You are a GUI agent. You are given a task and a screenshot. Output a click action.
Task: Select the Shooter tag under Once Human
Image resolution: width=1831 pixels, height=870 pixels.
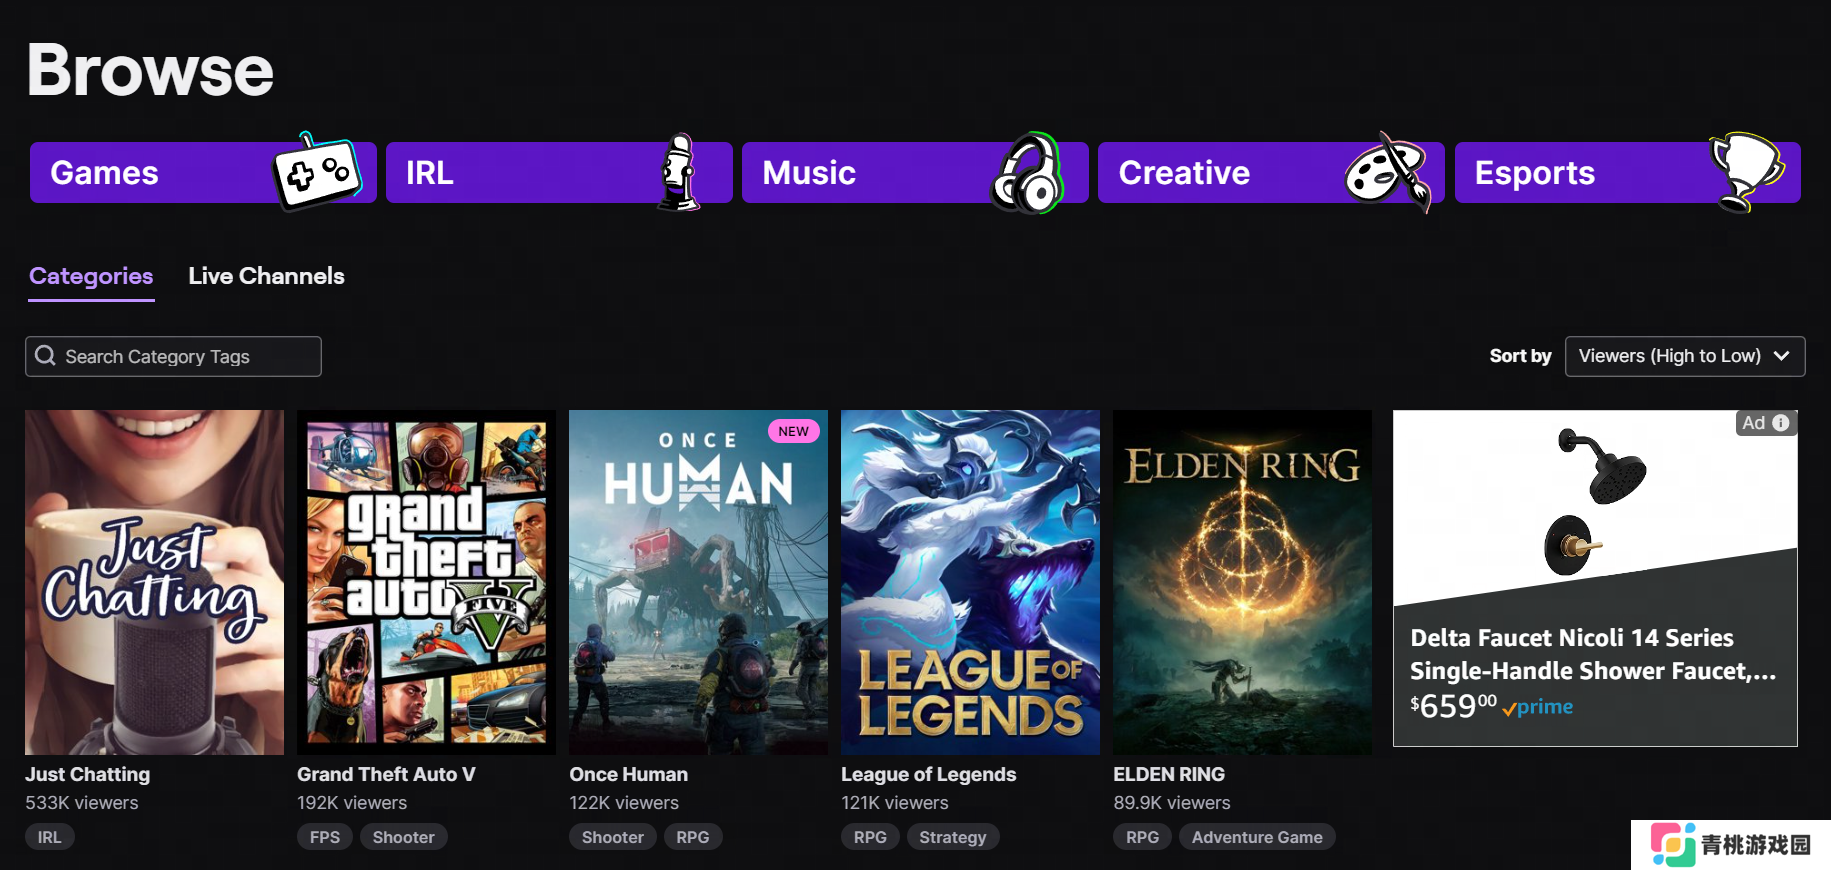point(613,837)
